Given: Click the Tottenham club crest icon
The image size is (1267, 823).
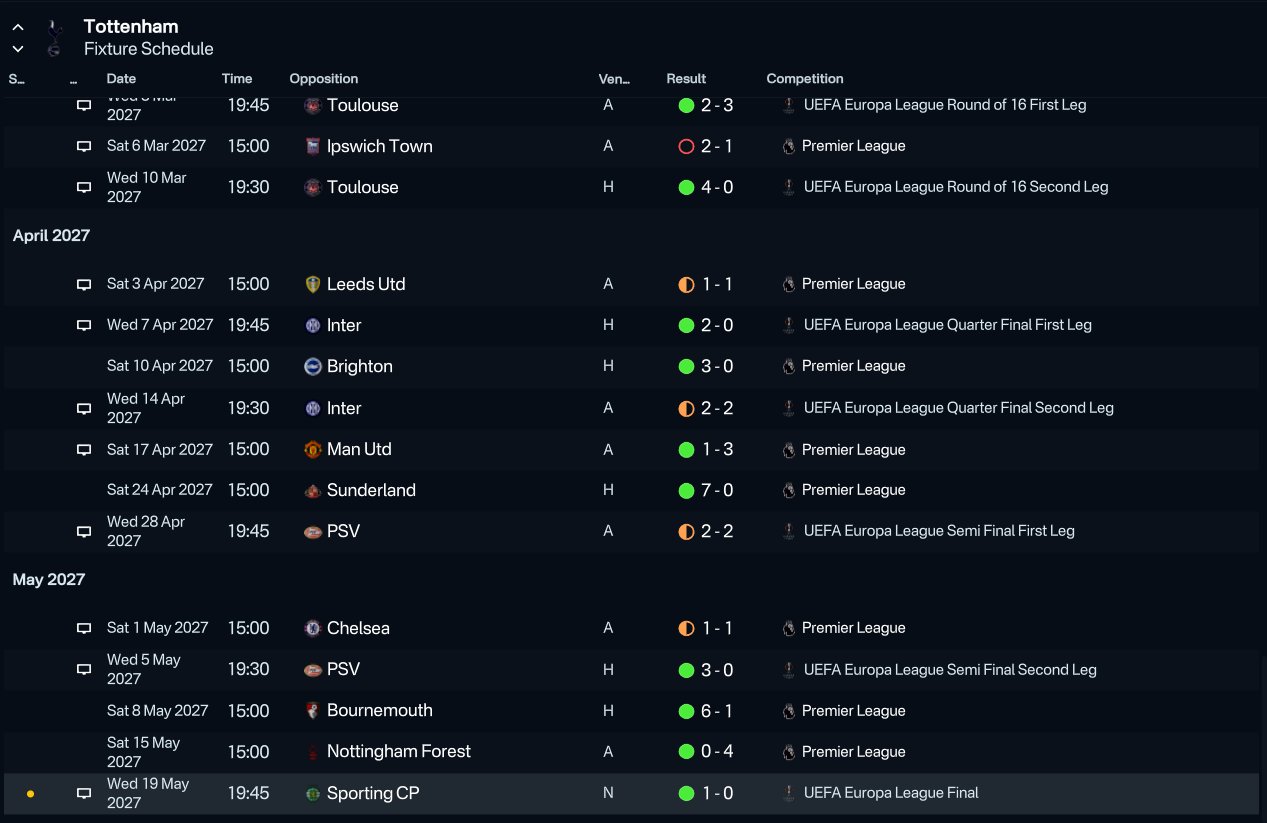Looking at the screenshot, I should coord(53,40).
